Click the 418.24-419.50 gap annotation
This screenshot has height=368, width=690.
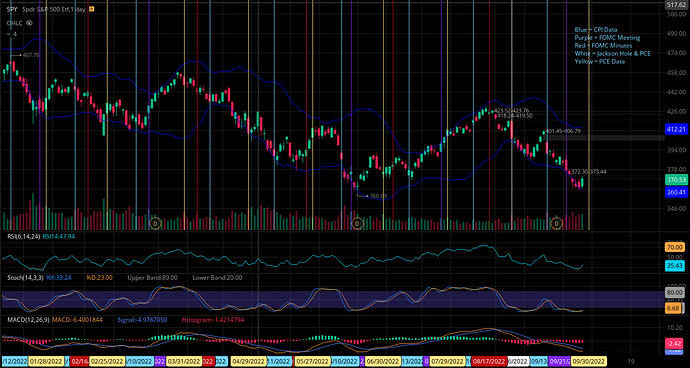click(515, 116)
